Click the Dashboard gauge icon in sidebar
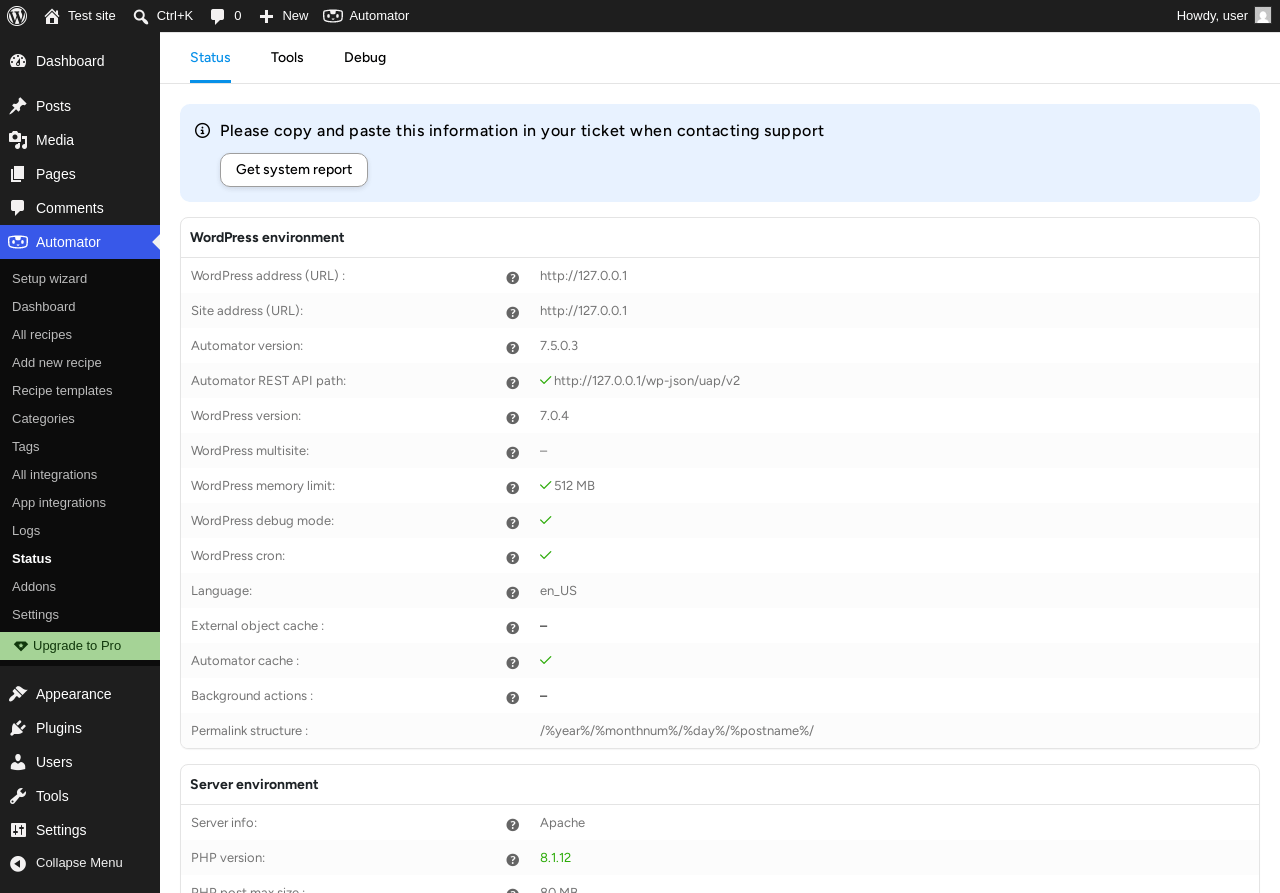The image size is (1280, 893). coord(18,61)
